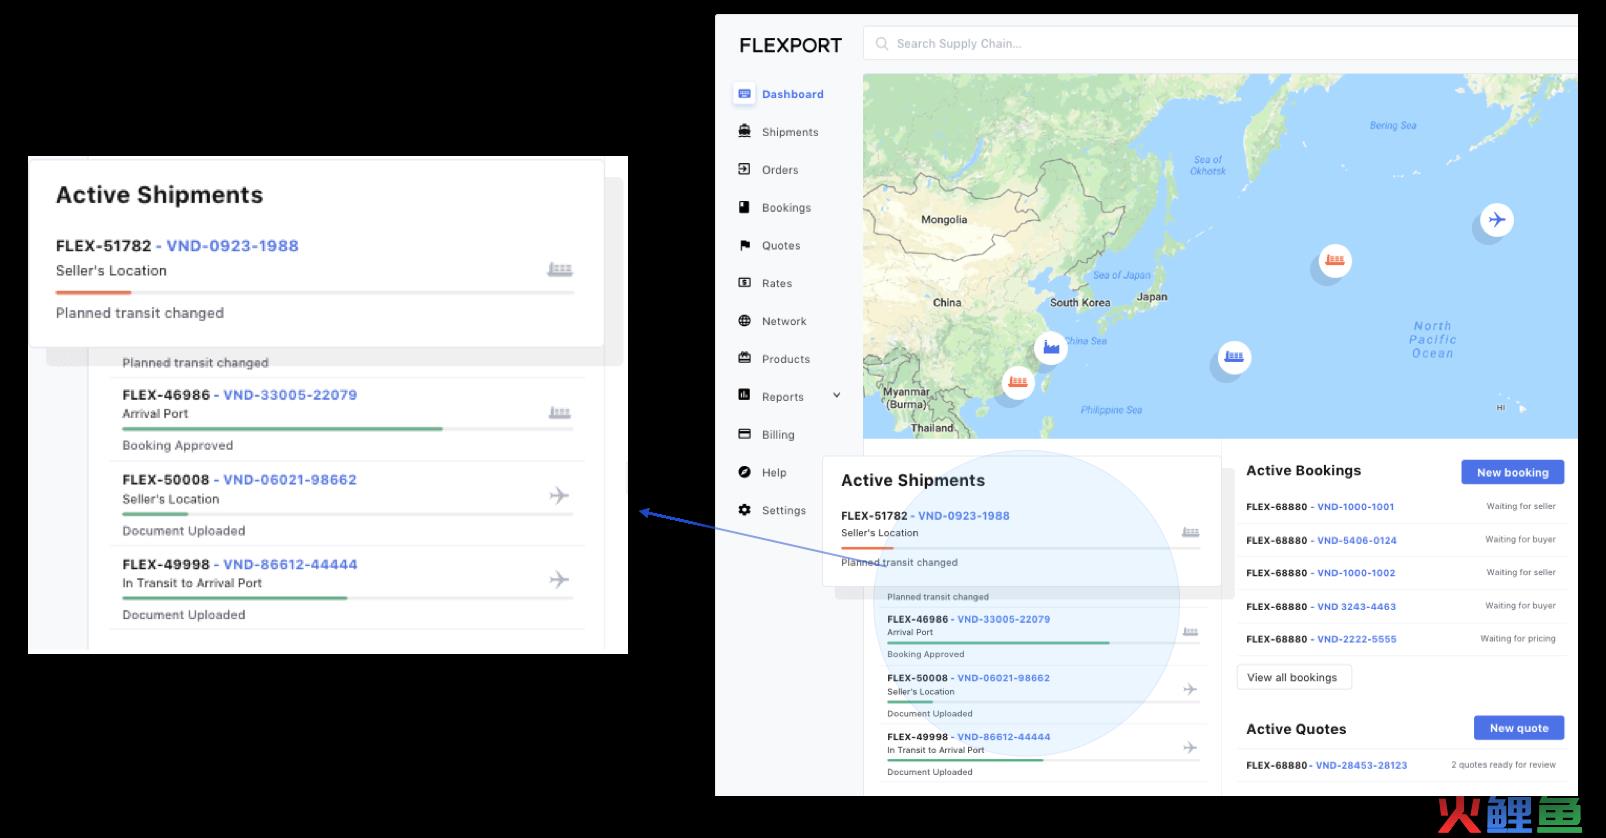Screen dimensions: 1606x838
Task: Click plane icon on enlarged FLEX-50008 row
Action: [x=560, y=495]
